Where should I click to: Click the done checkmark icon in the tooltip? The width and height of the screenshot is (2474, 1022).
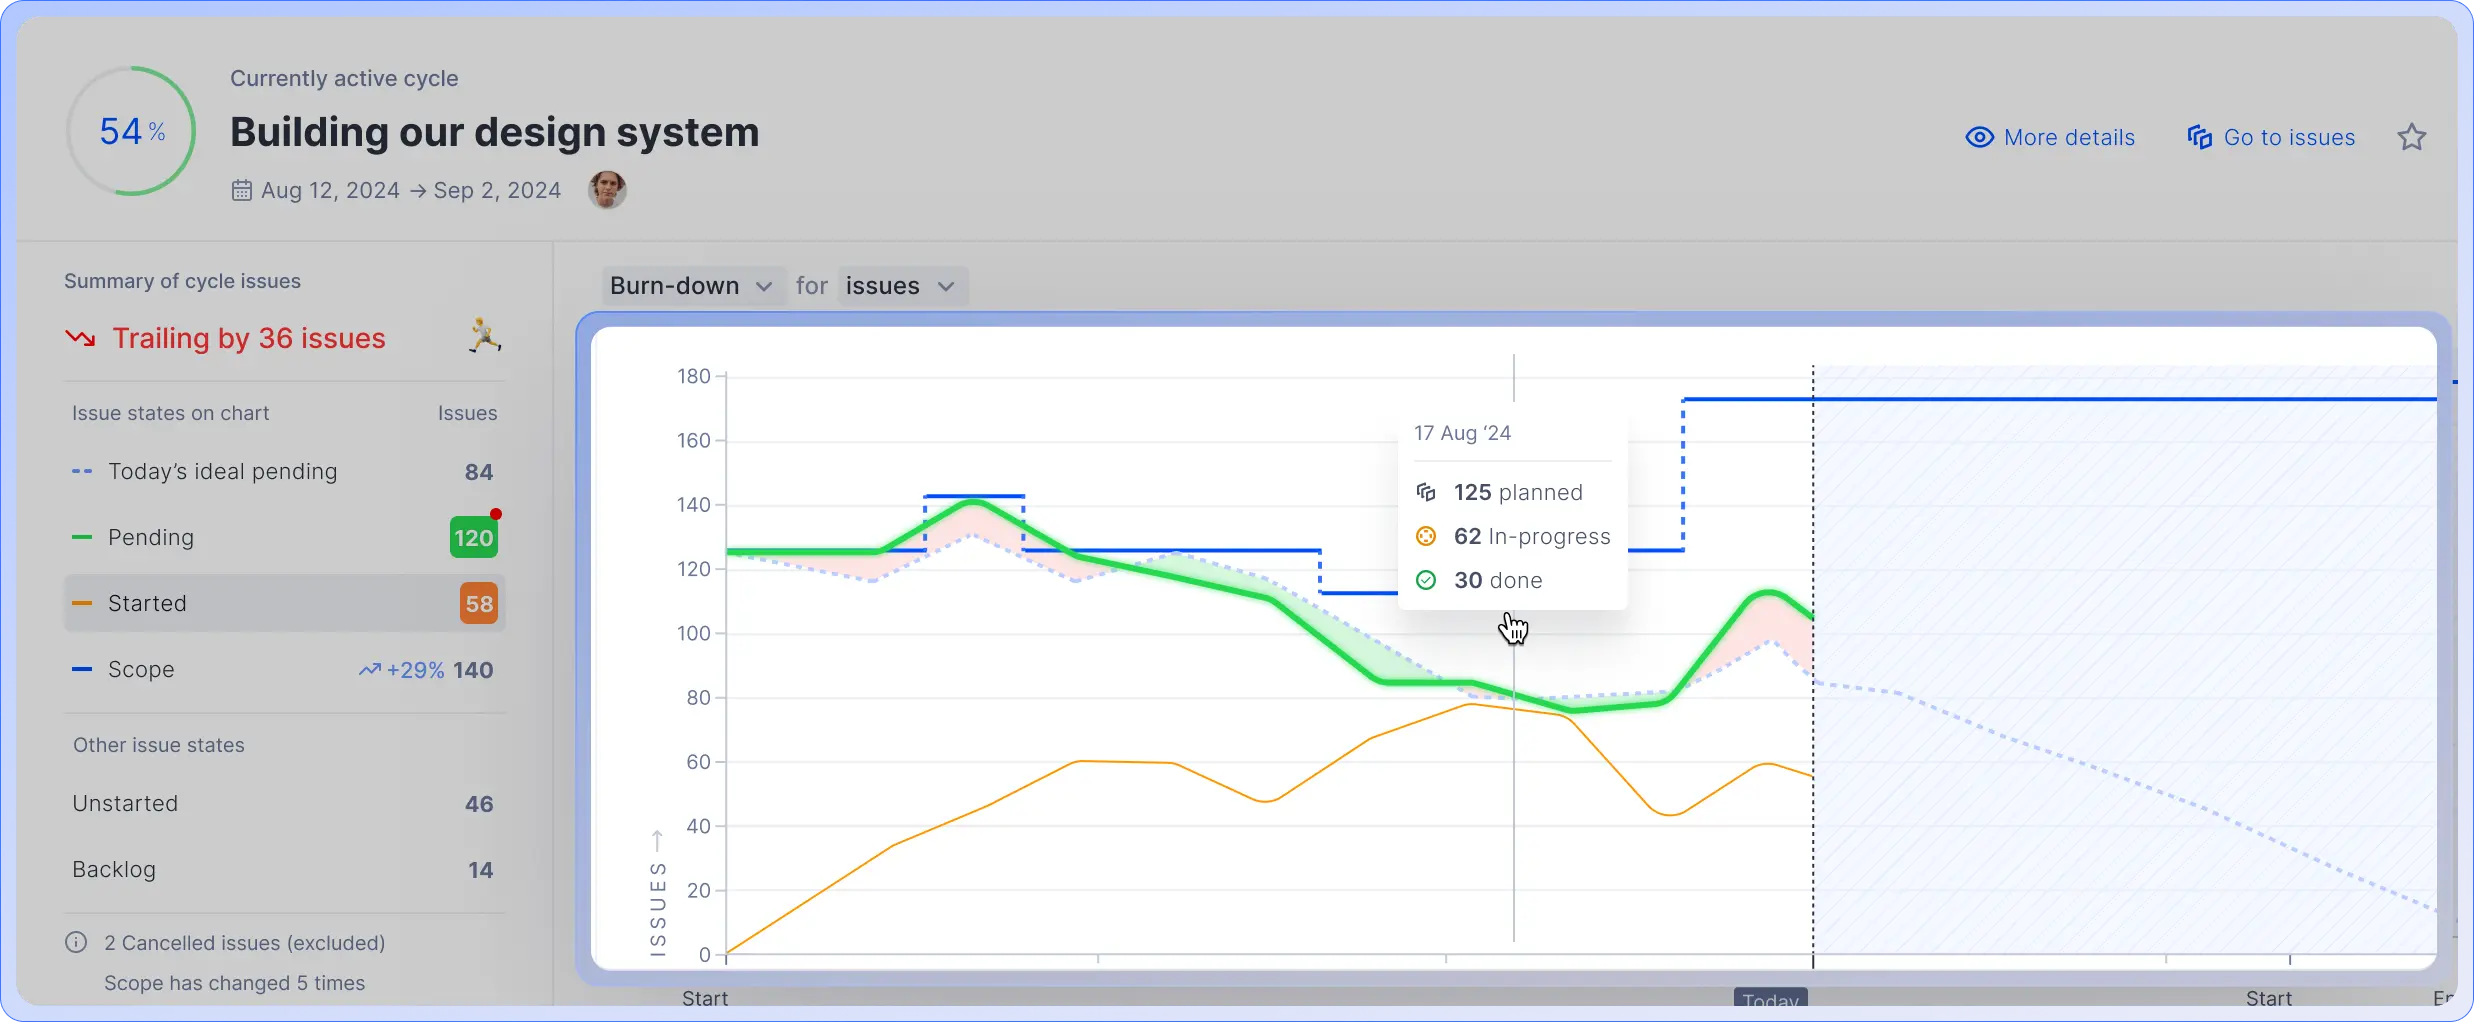pyautogui.click(x=1426, y=580)
